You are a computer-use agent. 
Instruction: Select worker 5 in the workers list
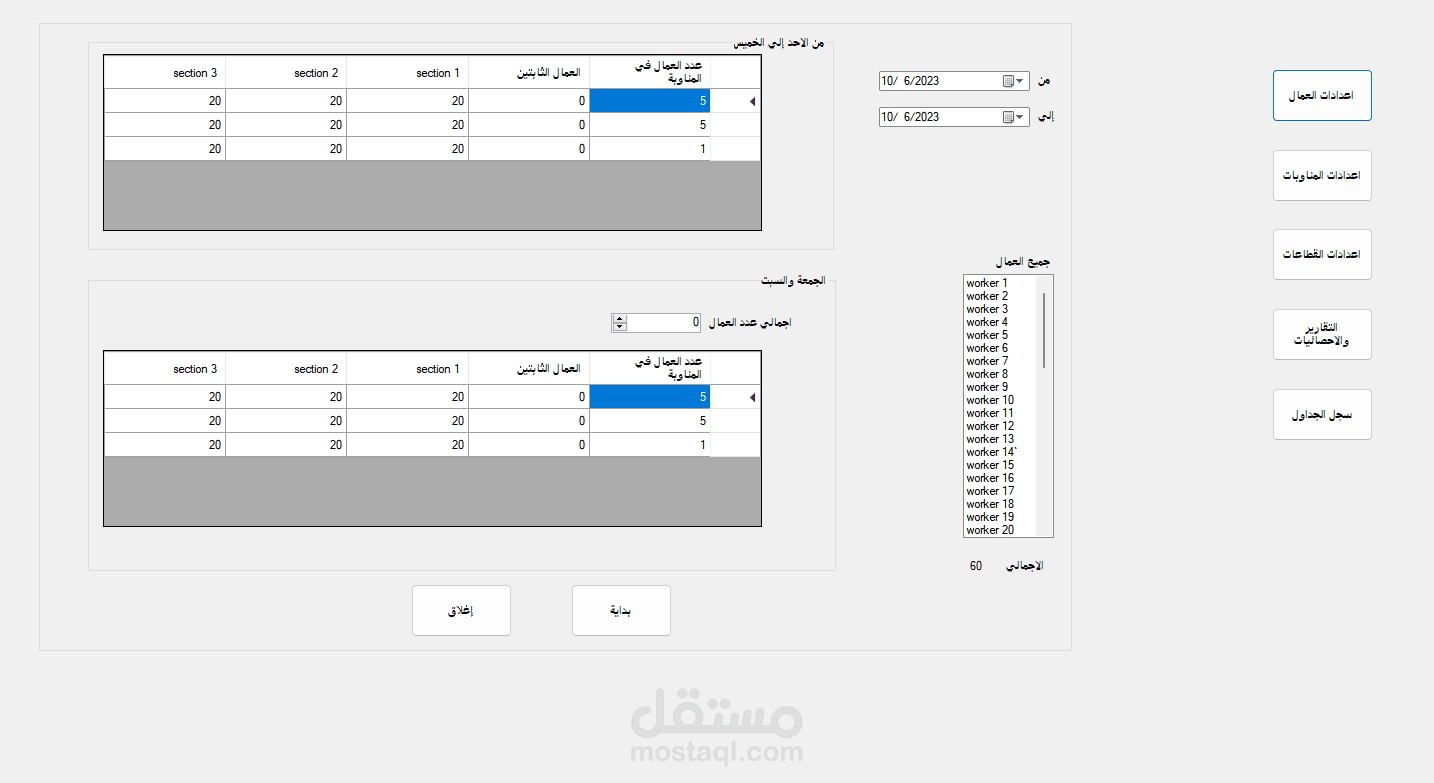[987, 335]
